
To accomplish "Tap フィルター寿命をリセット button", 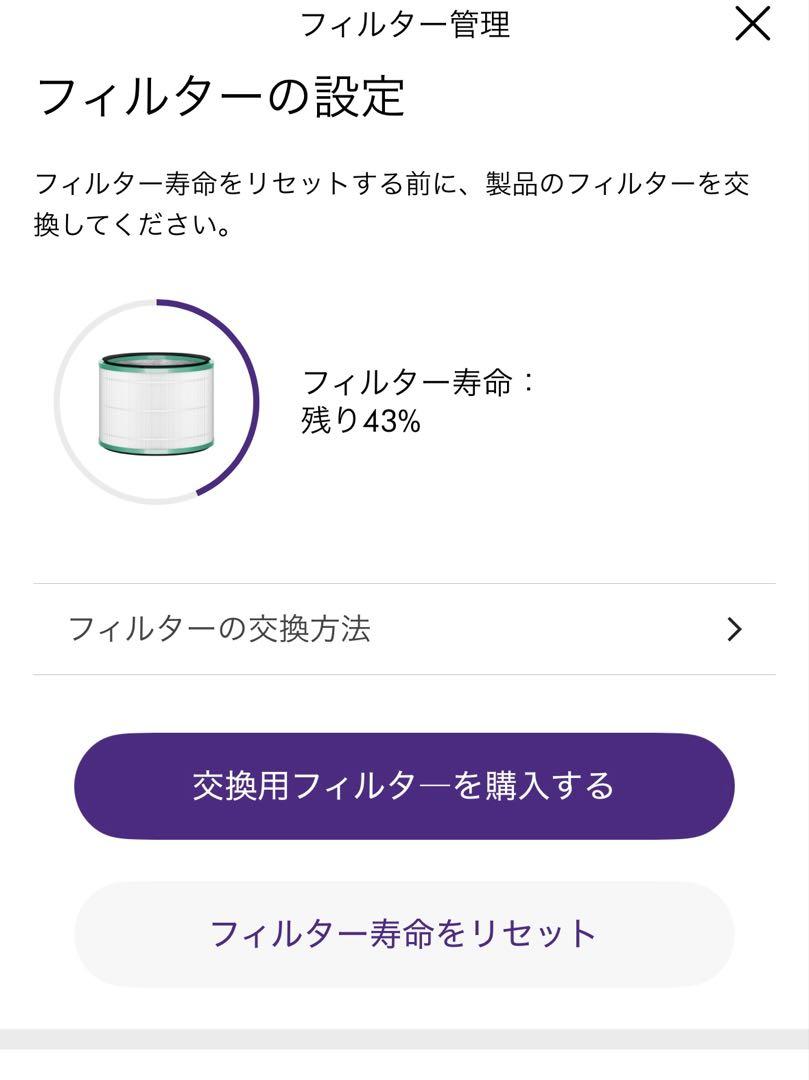I will pyautogui.click(x=404, y=934).
